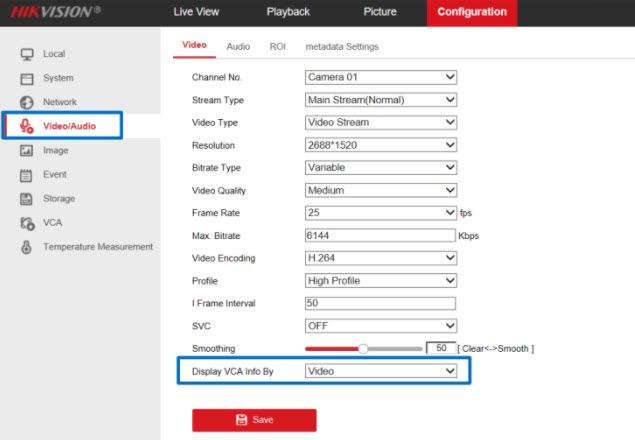Click the Storage disk icon
This screenshot has width=635, height=440.
point(27,199)
